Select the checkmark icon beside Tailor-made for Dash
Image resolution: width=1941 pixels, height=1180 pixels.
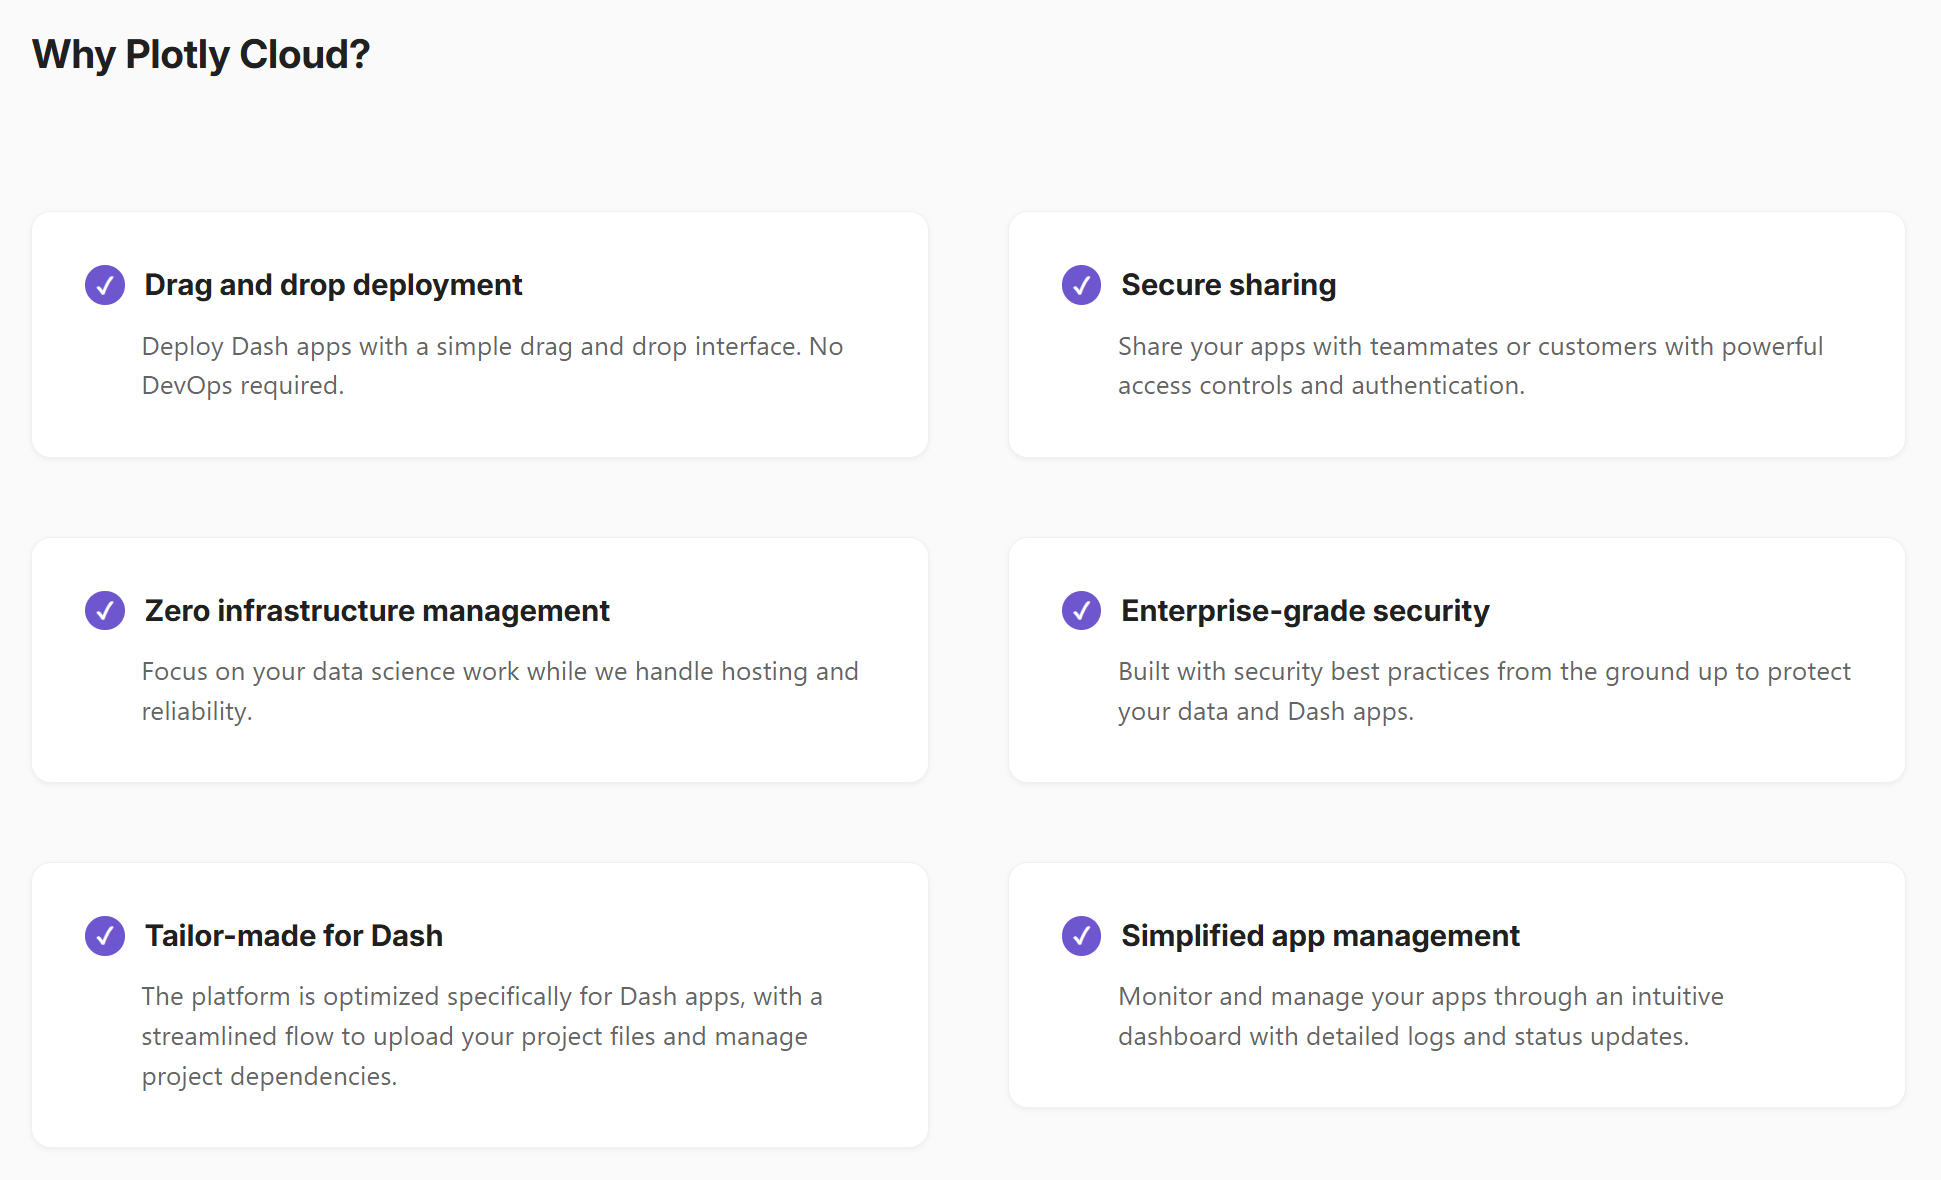(105, 936)
